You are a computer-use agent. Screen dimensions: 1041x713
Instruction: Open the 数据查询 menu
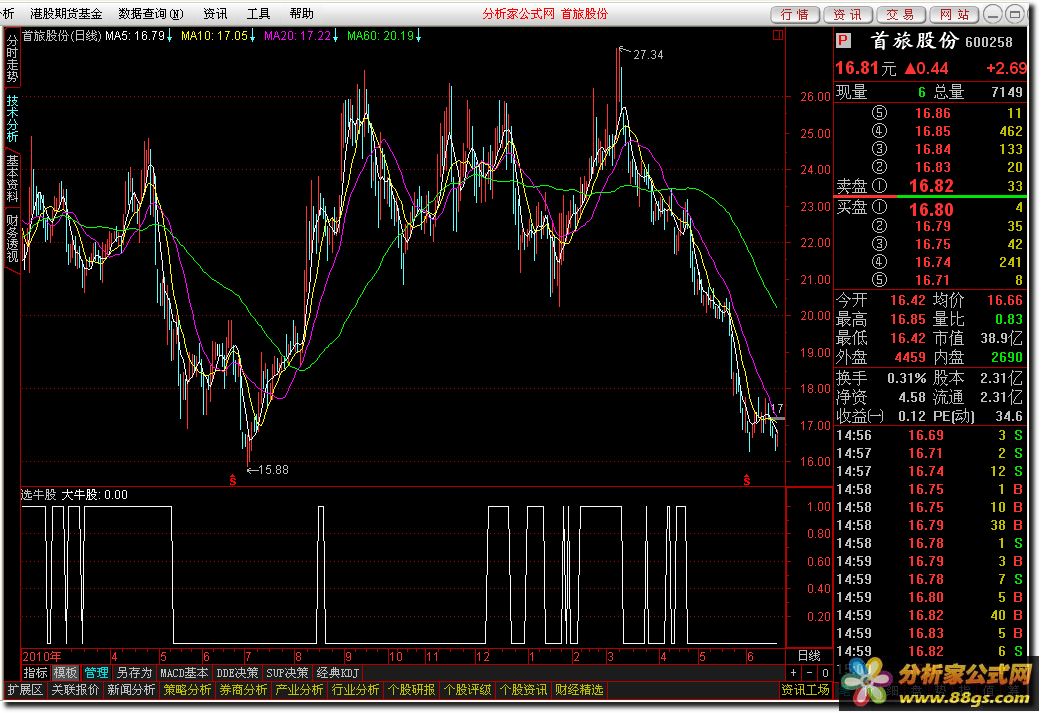[x=150, y=14]
